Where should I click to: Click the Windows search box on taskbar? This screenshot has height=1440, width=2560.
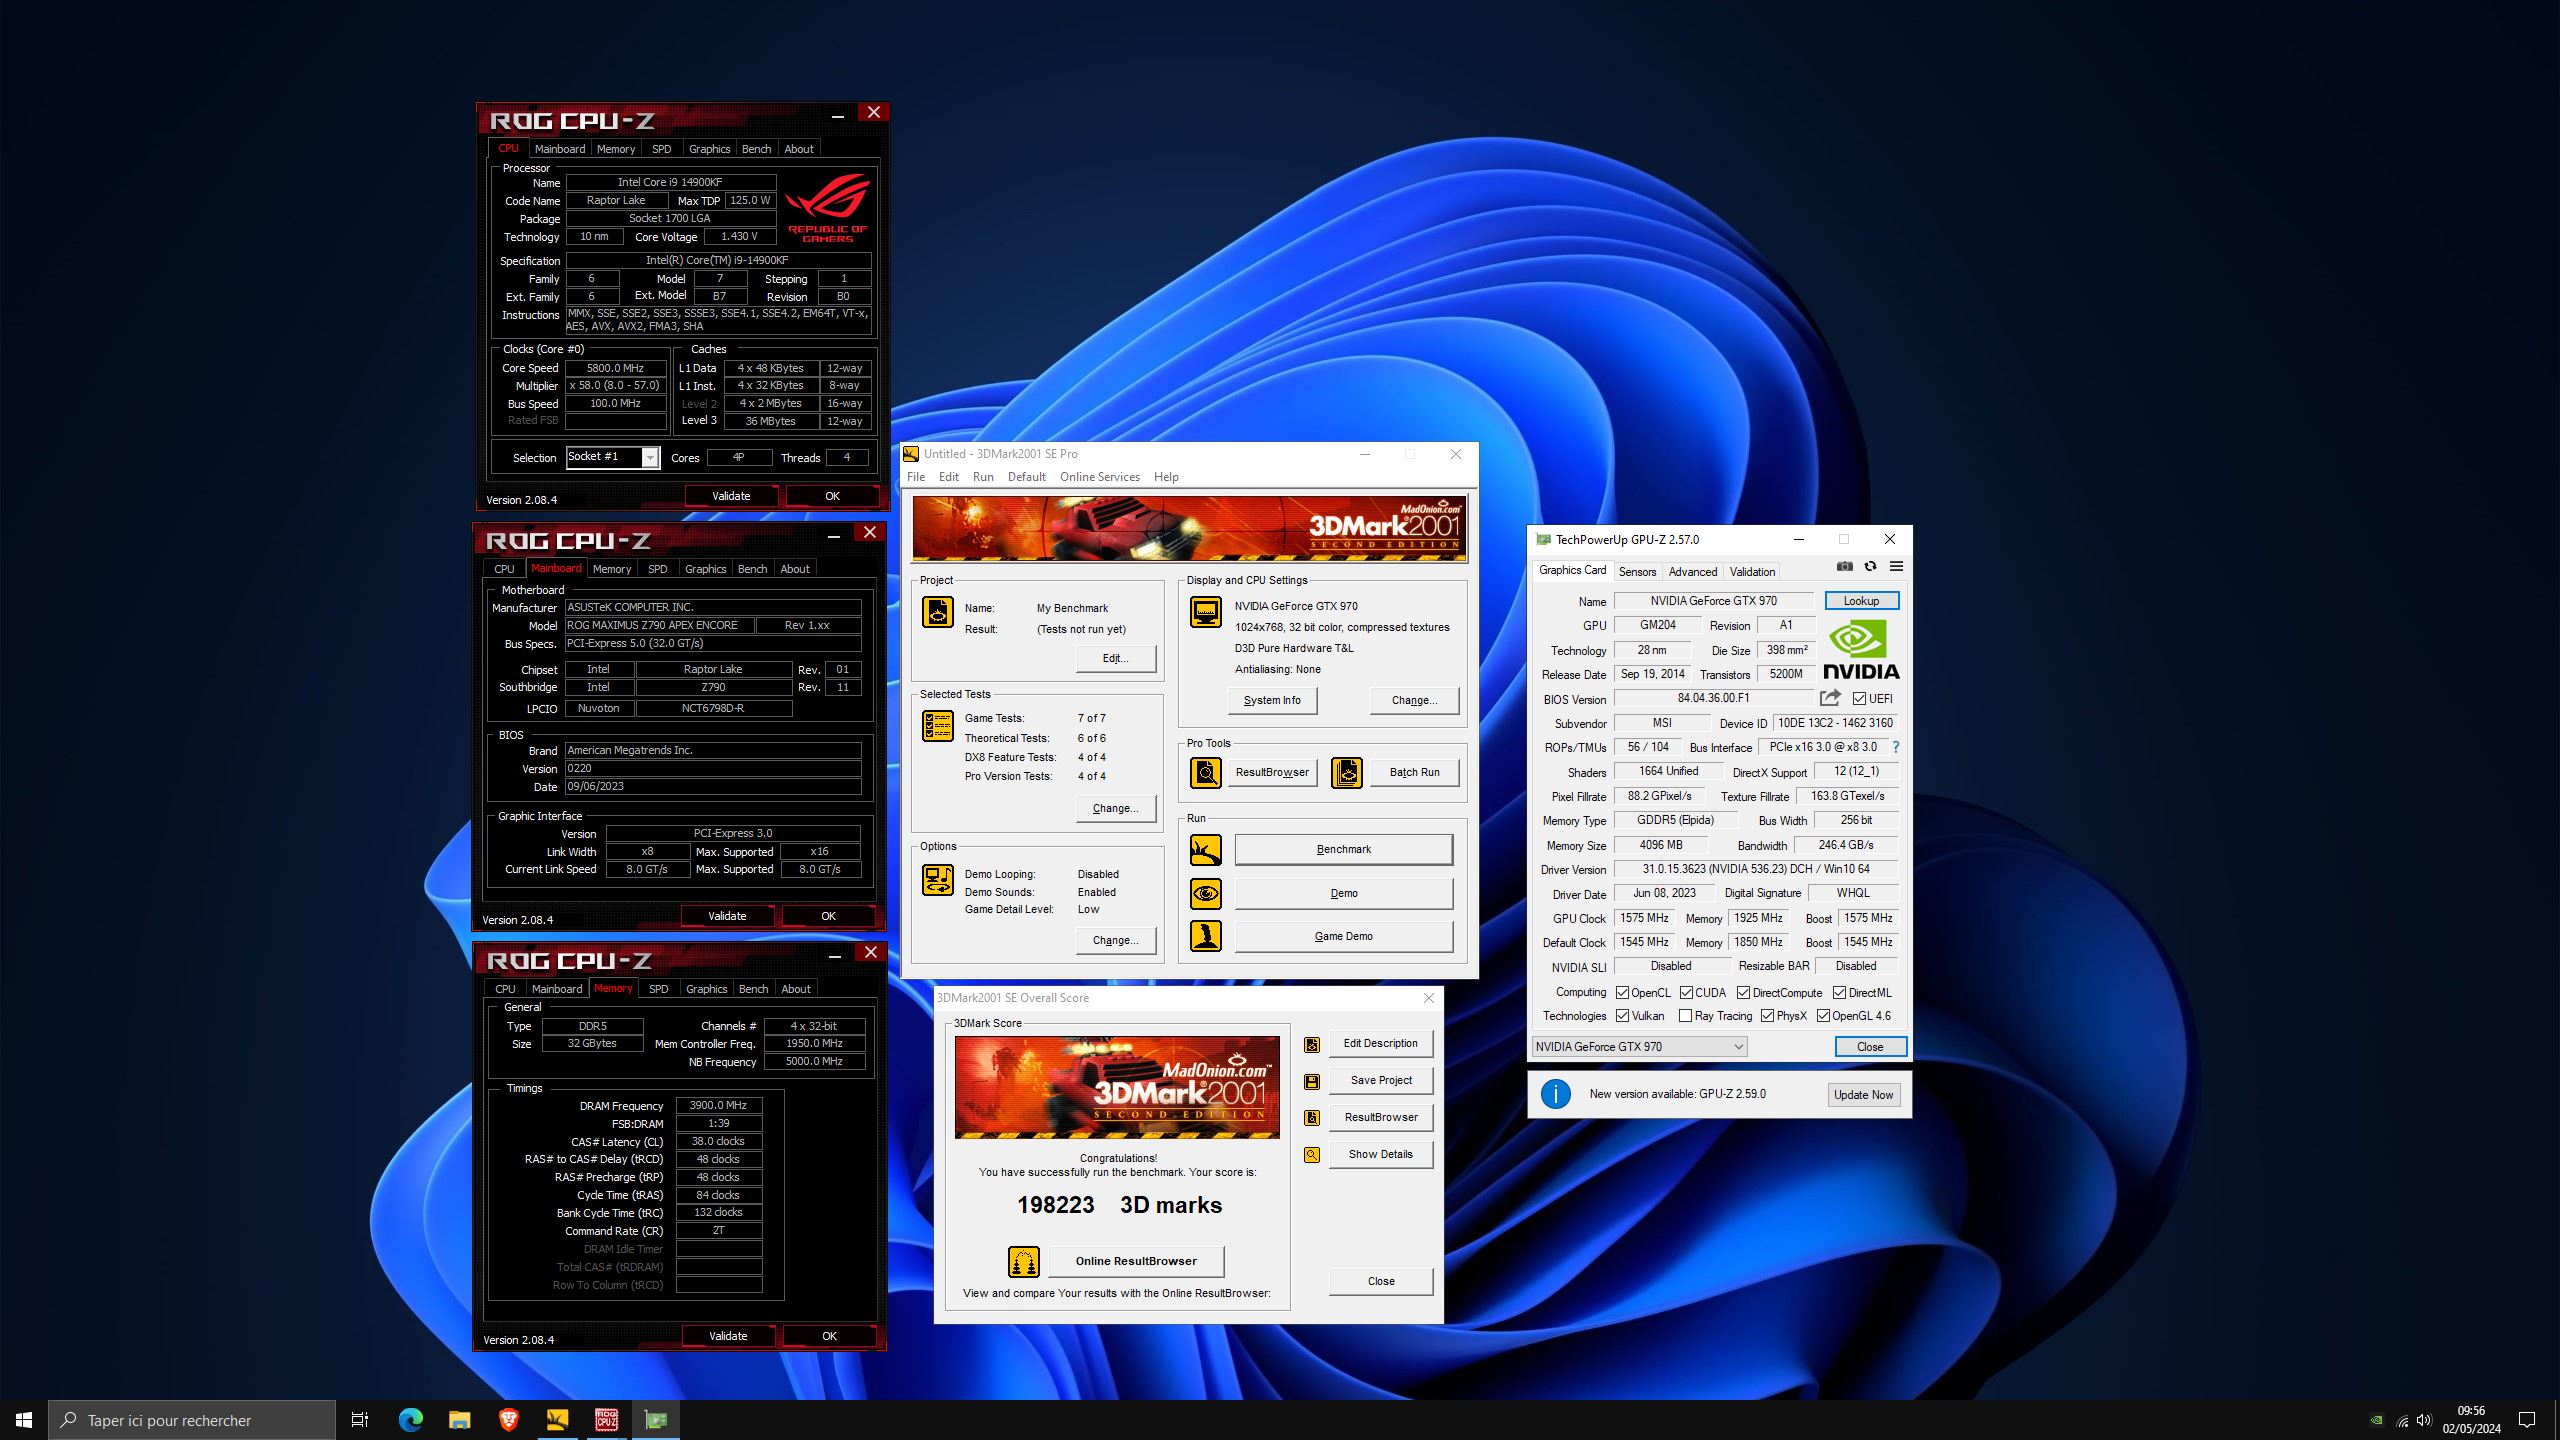[192, 1420]
